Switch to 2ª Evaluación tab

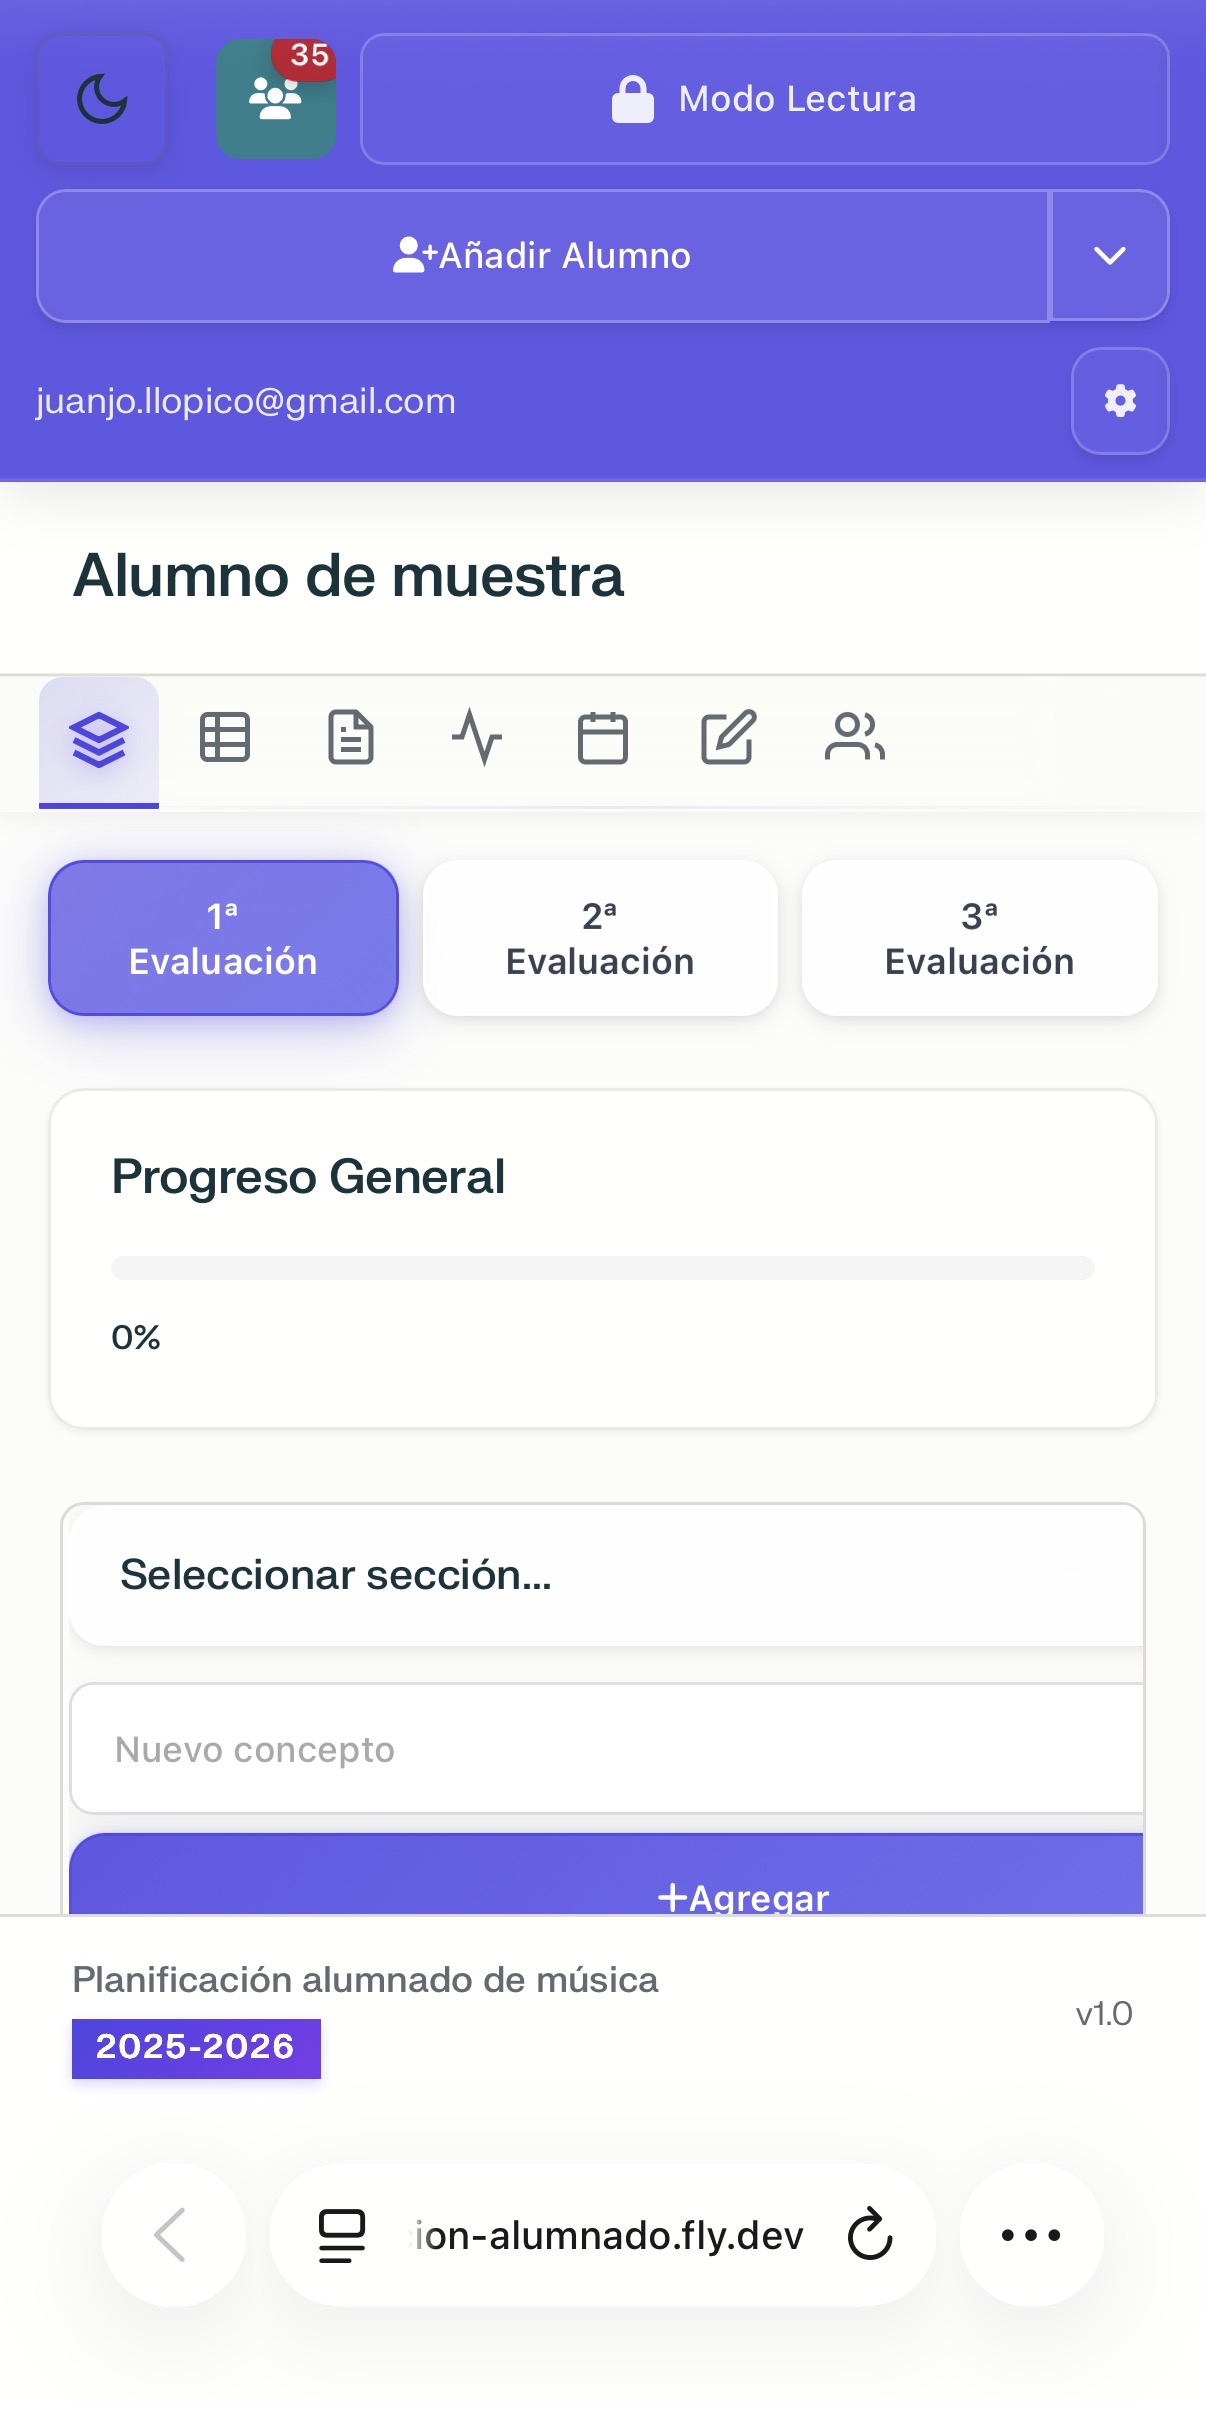coord(600,938)
